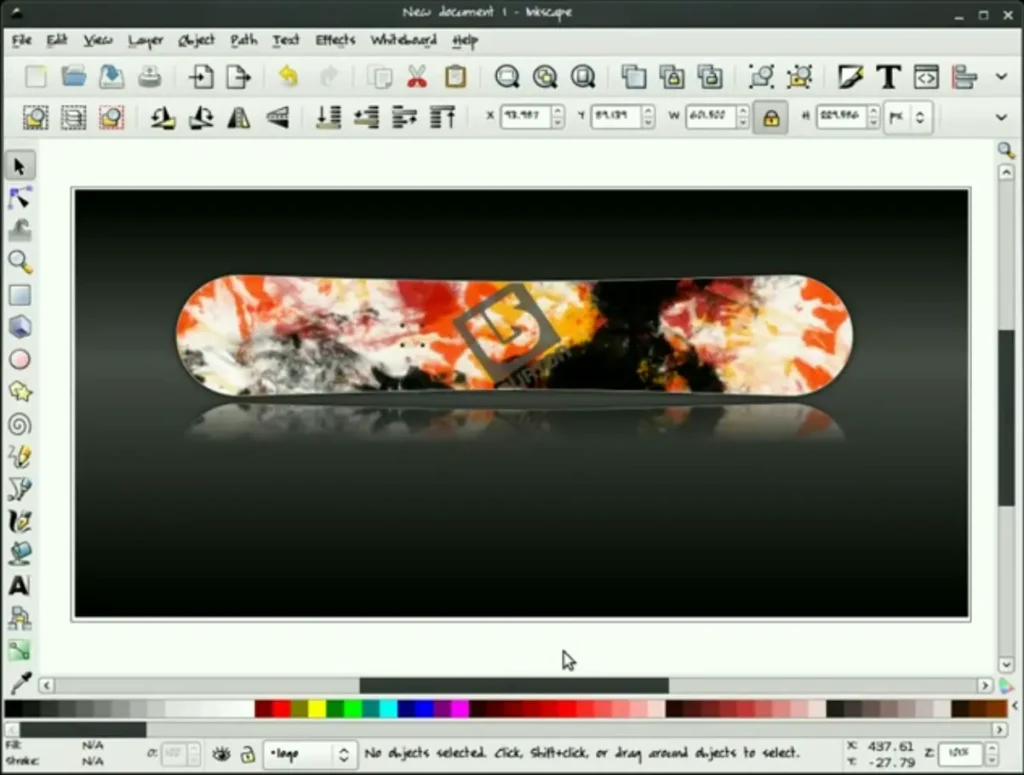
Task: Select the Node edit tool
Action: coord(20,198)
